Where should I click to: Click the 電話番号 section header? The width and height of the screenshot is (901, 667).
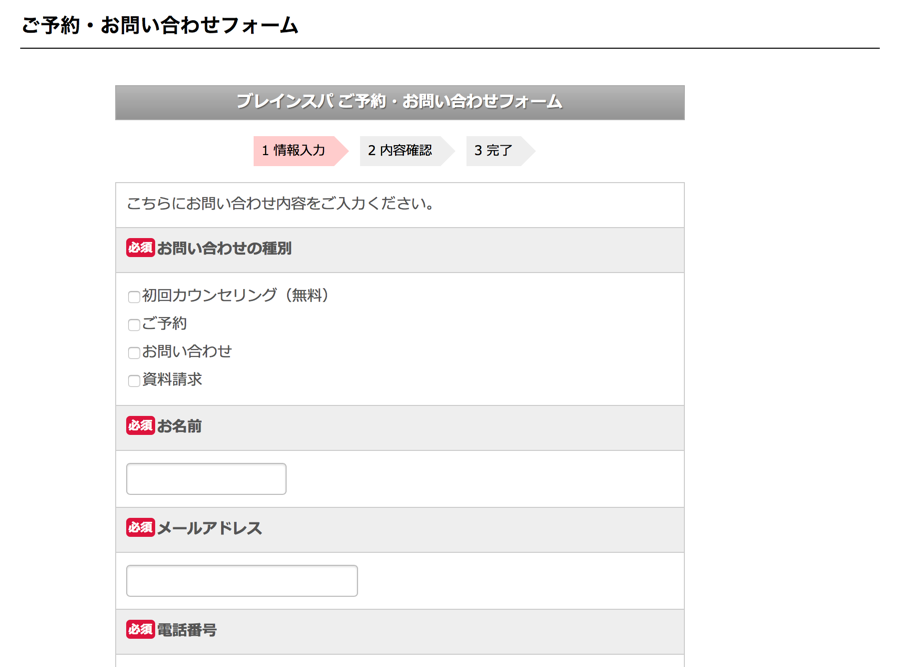400,631
